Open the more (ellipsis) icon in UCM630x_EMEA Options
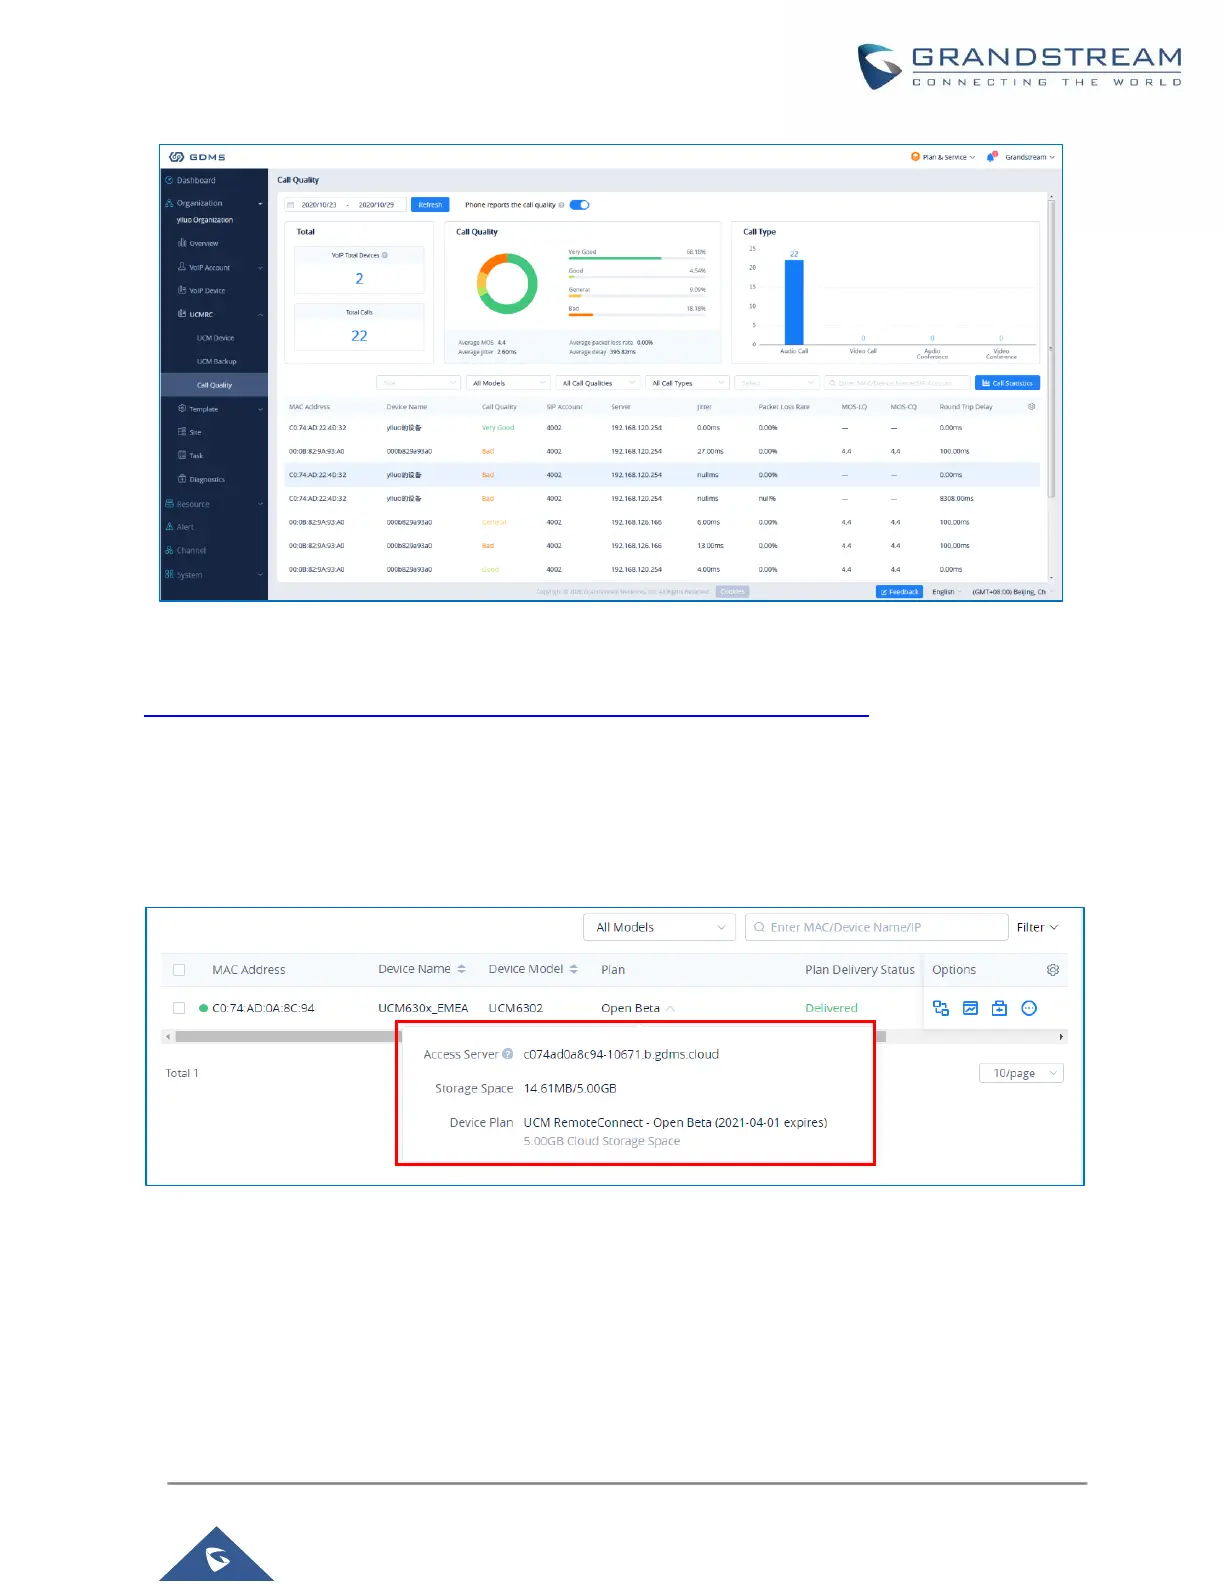This screenshot has height=1584, width=1224. pyautogui.click(x=1029, y=1008)
